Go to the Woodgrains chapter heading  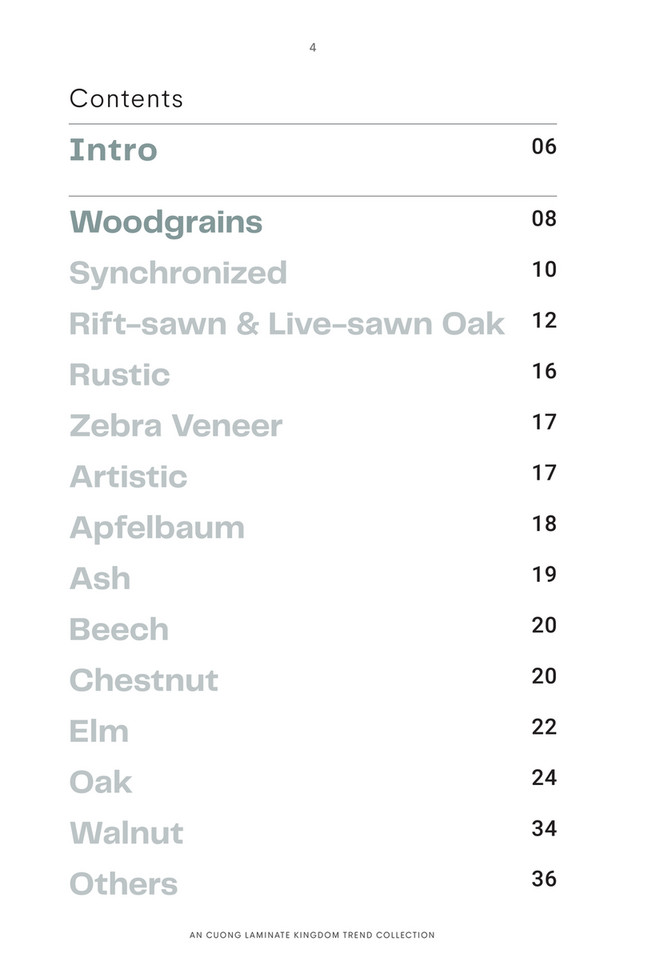tap(166, 222)
